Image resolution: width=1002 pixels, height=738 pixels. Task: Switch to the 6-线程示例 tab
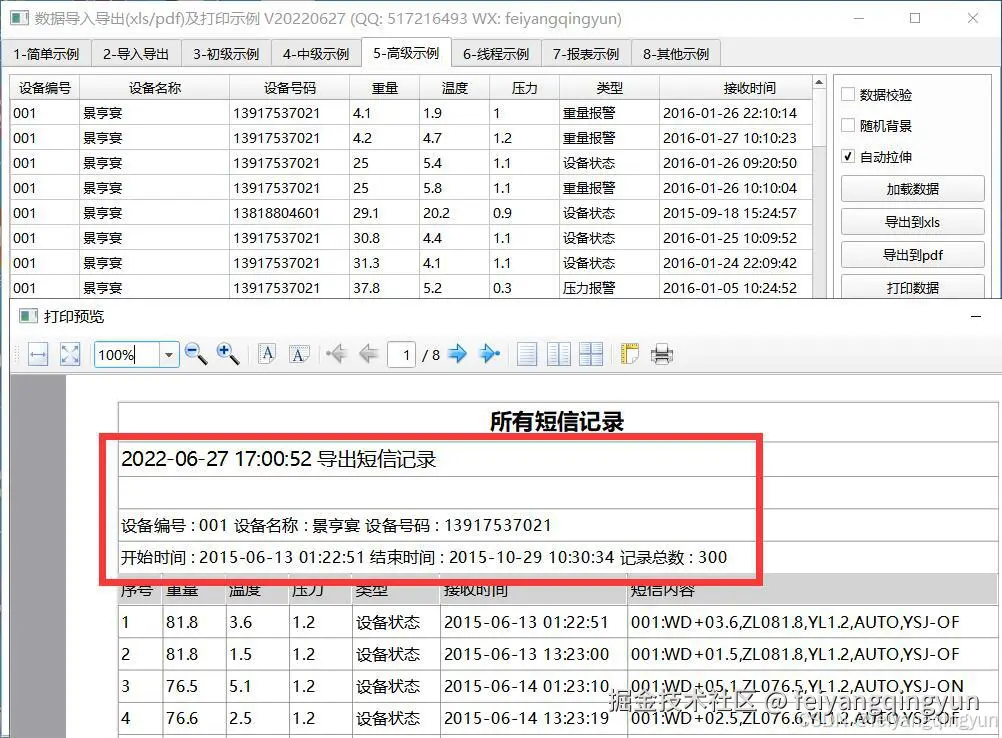coord(497,54)
